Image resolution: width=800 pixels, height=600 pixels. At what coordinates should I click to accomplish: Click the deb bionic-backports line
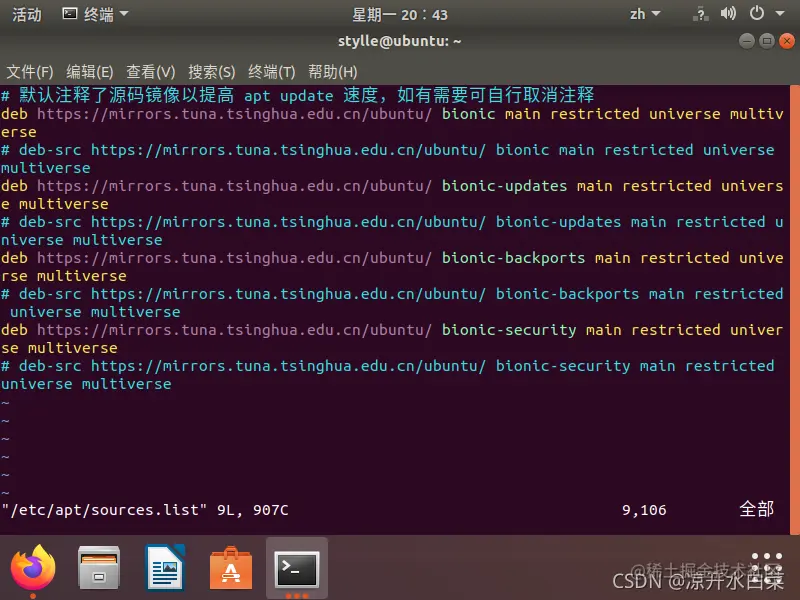coord(392,267)
